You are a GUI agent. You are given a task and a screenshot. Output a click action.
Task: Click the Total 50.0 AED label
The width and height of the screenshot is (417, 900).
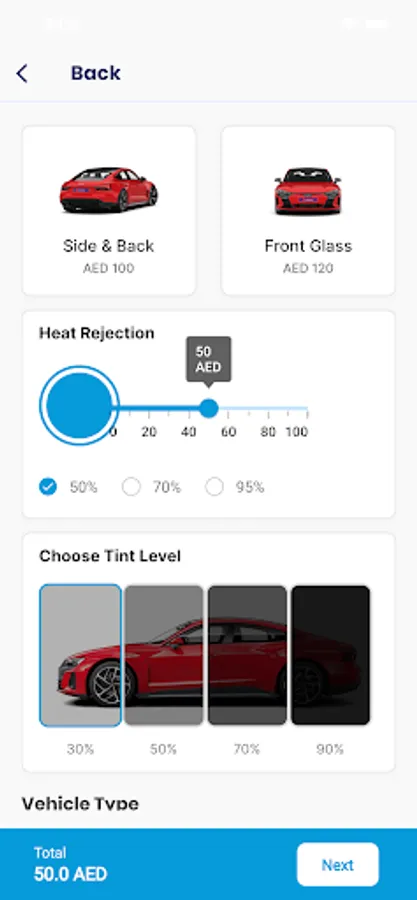70,864
